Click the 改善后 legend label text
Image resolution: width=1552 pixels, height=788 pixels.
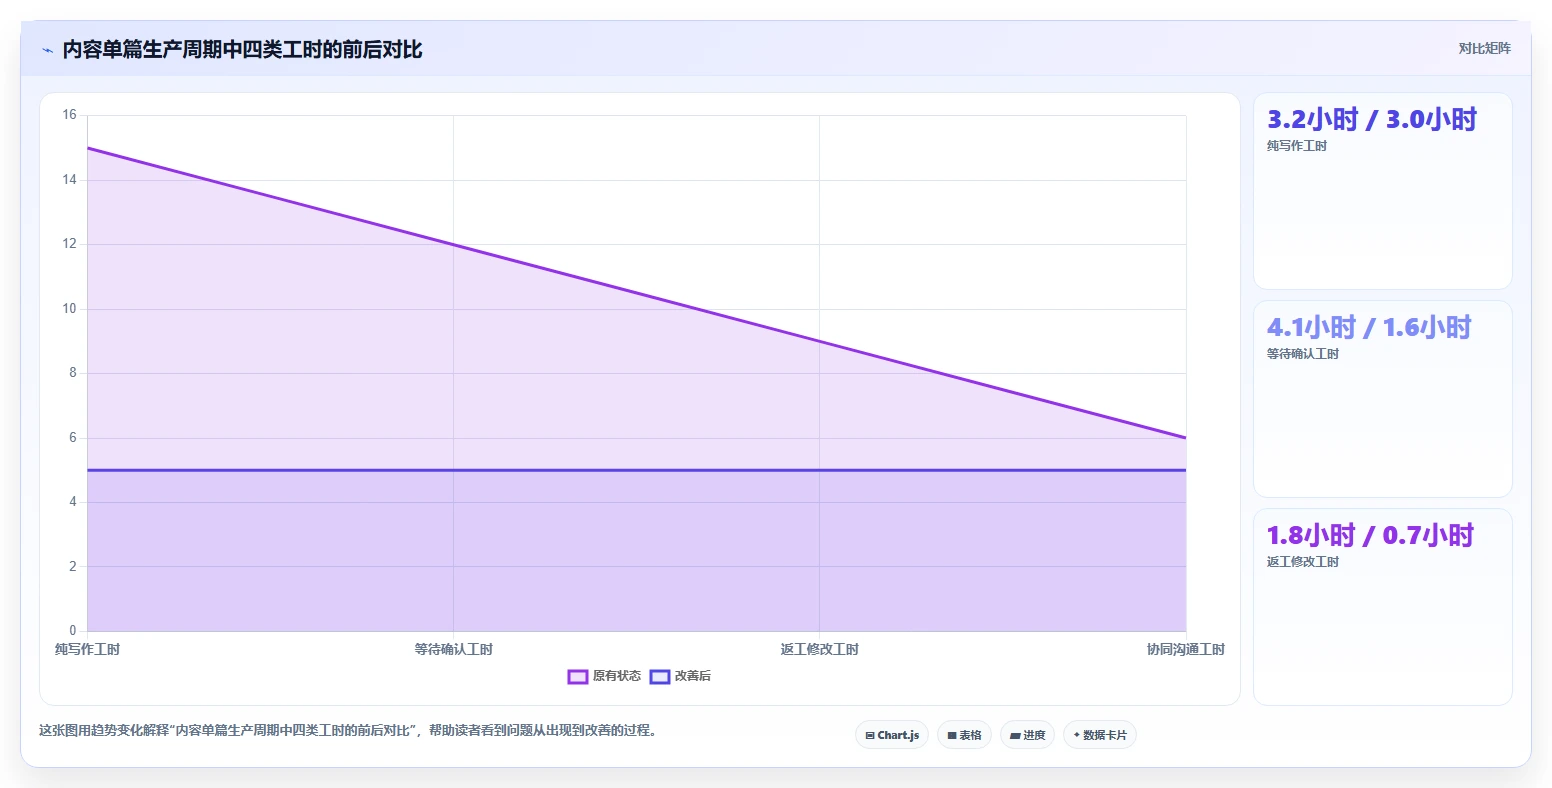pyautogui.click(x=693, y=677)
